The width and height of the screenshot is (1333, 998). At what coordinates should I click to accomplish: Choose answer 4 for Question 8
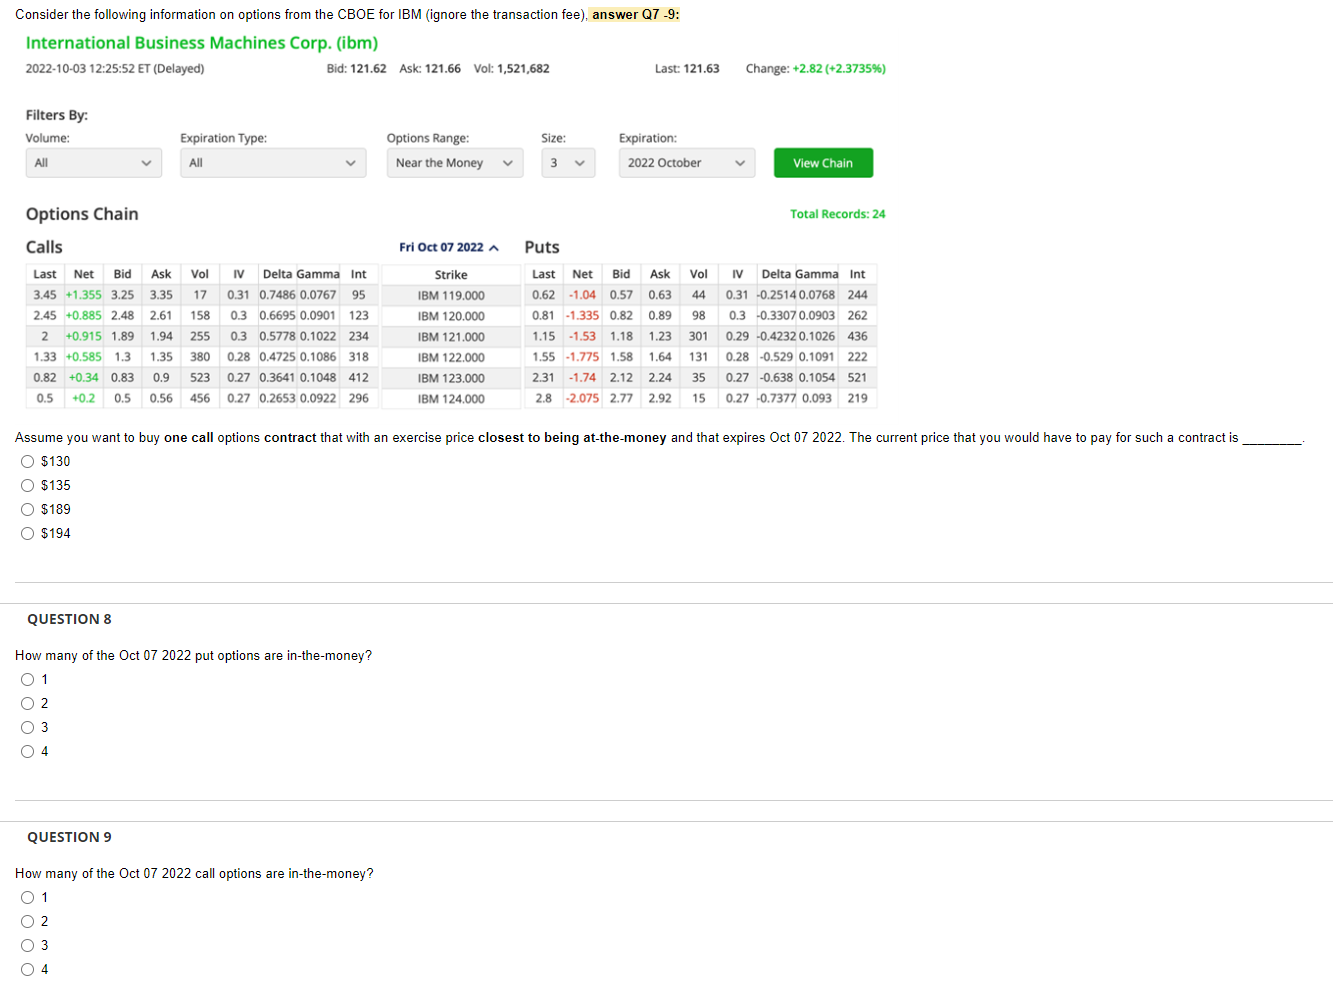(28, 751)
